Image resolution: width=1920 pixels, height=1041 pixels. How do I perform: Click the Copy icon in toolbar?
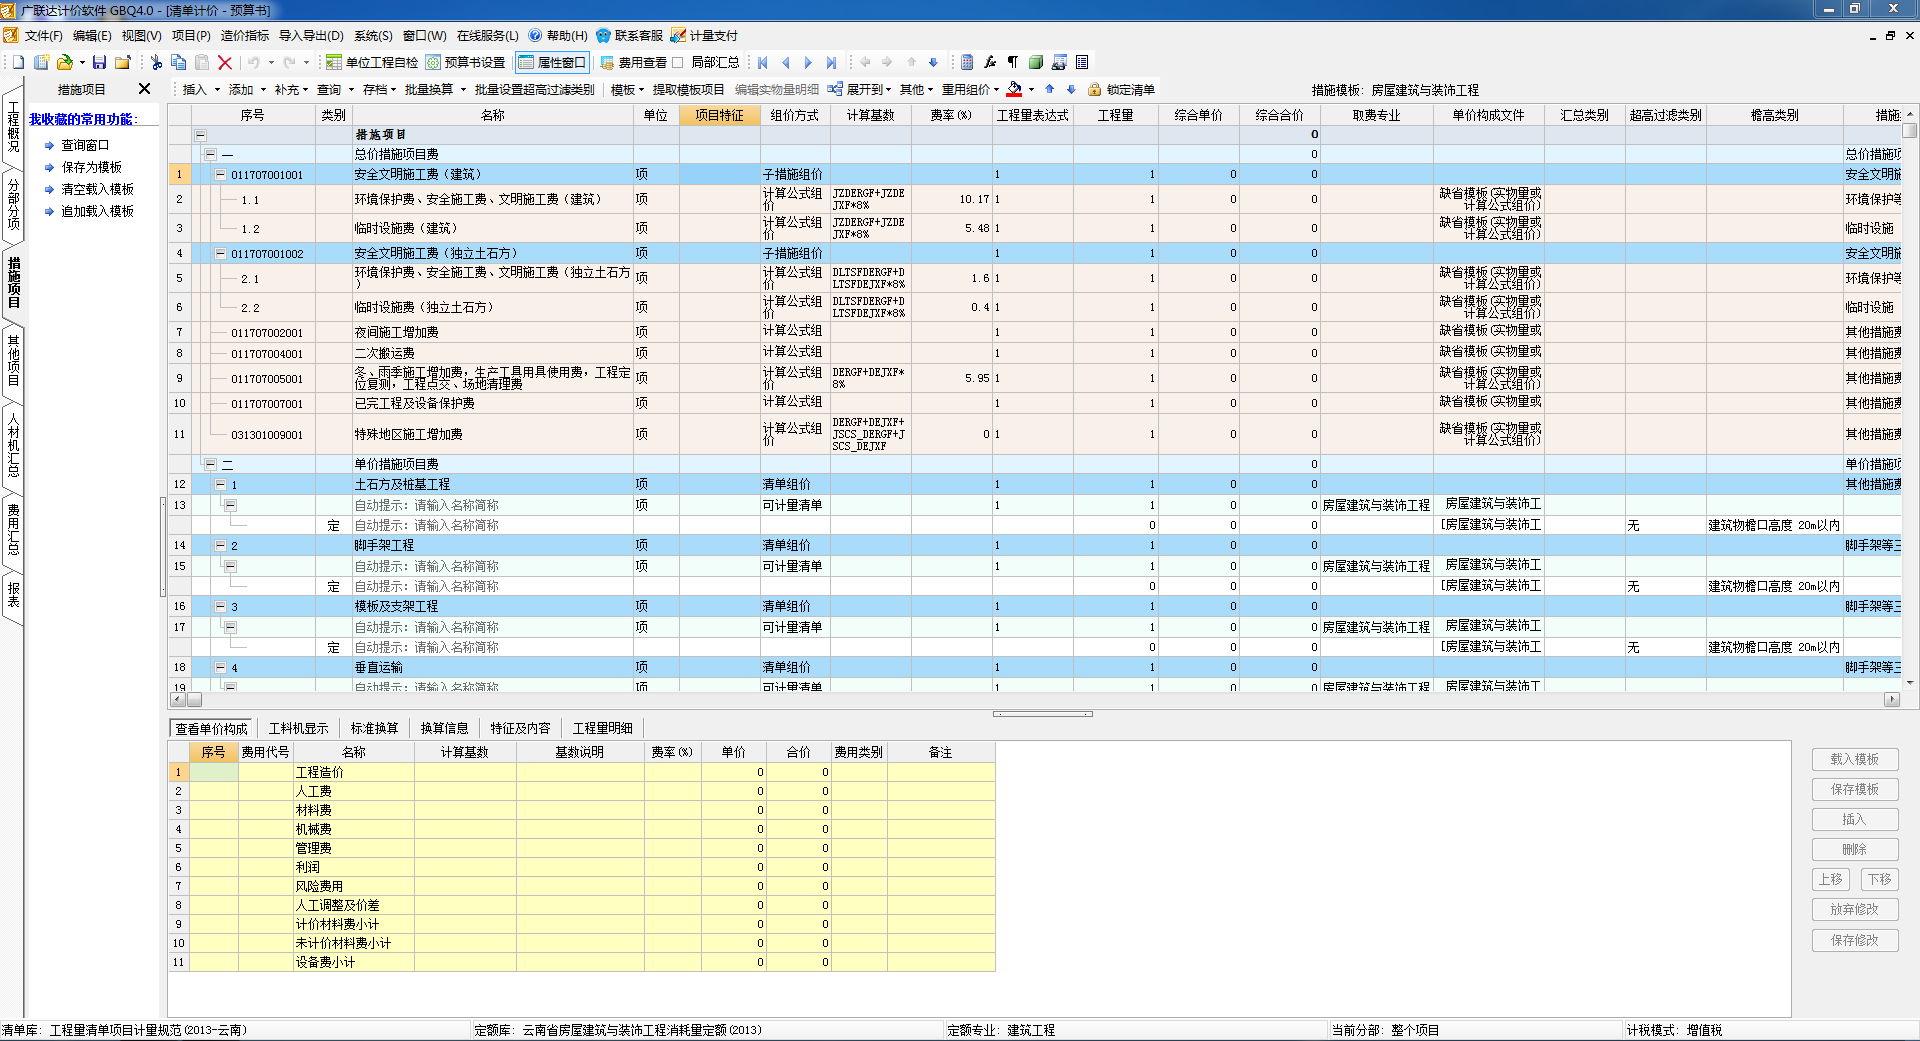pyautogui.click(x=179, y=62)
